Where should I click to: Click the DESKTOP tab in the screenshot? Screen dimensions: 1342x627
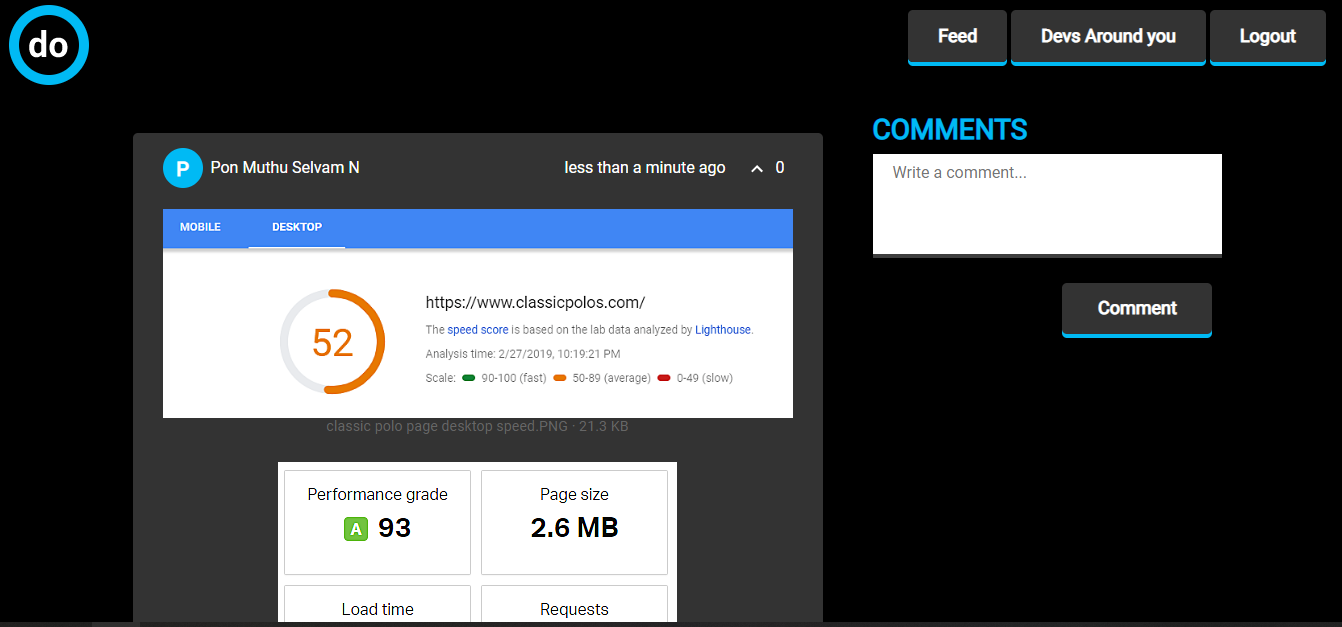(297, 227)
